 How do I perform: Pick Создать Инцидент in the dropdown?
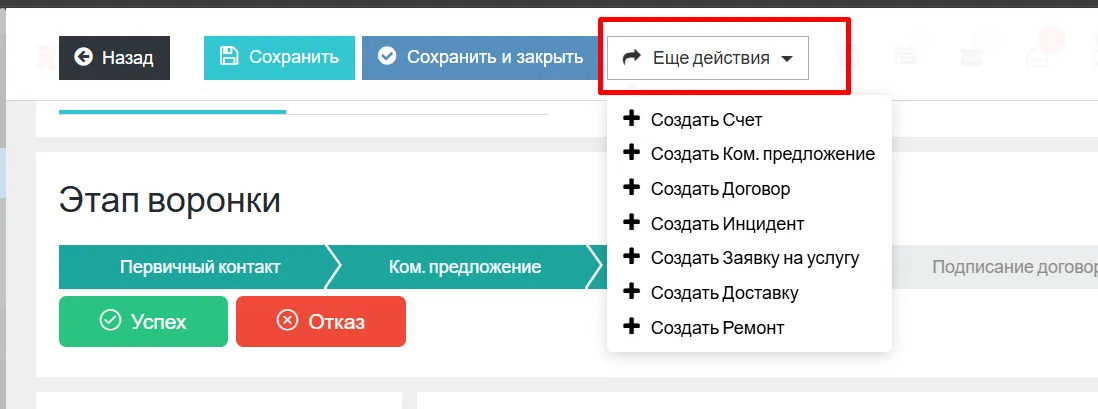(x=727, y=224)
